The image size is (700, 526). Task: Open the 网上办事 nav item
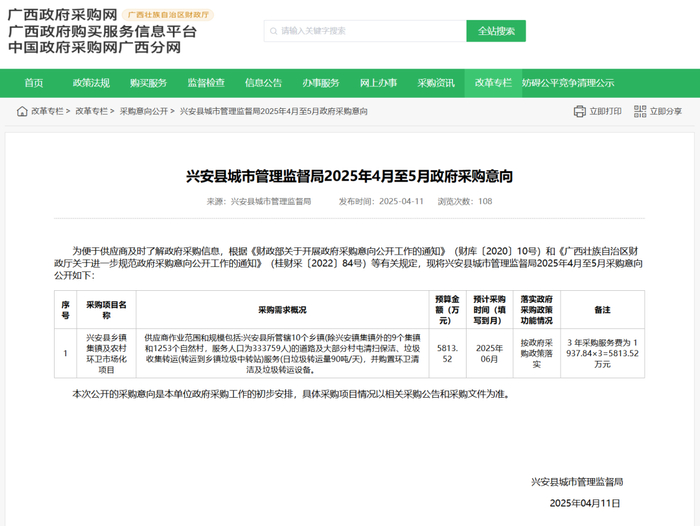(378, 83)
